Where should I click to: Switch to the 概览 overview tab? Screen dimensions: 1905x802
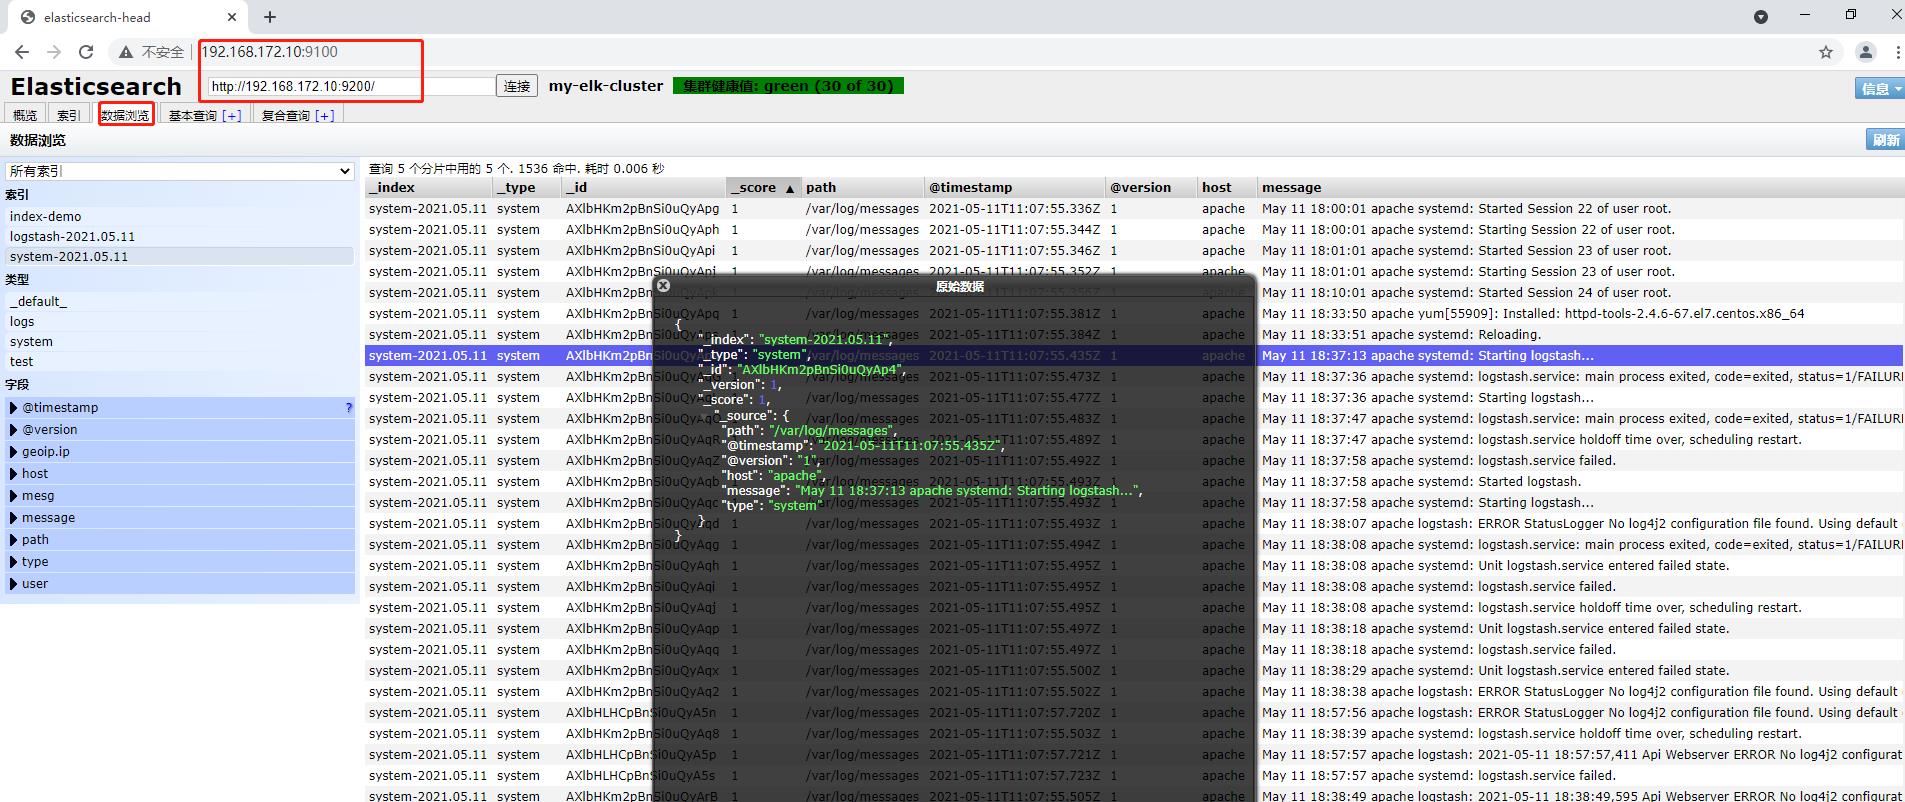(x=25, y=115)
